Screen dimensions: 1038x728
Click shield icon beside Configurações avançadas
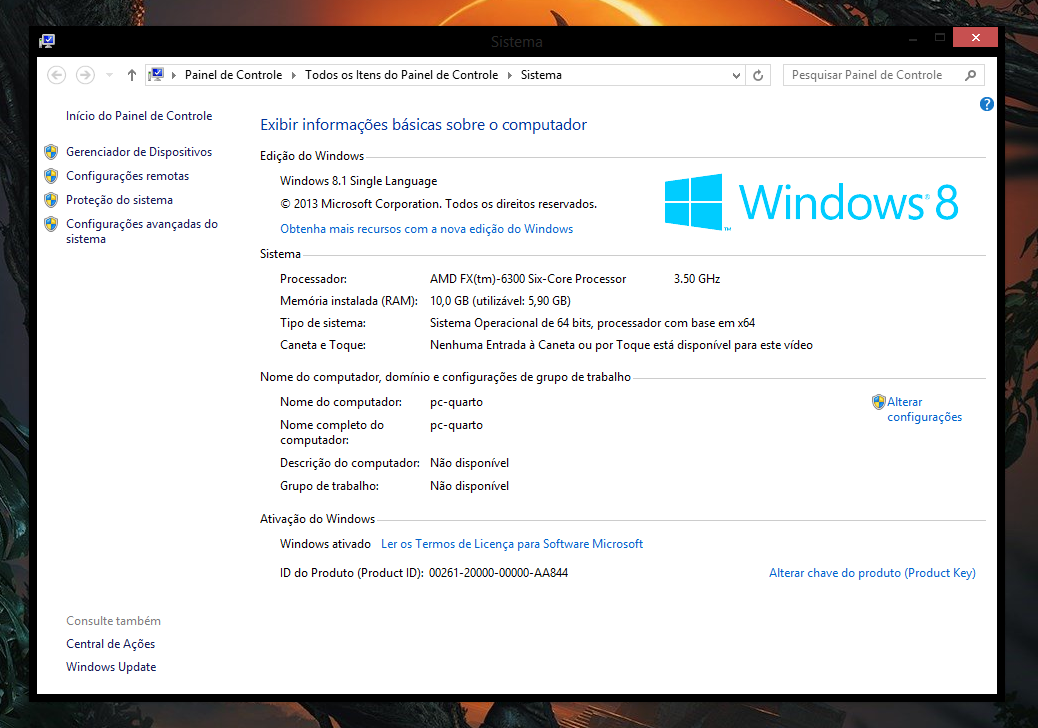pyautogui.click(x=51, y=224)
